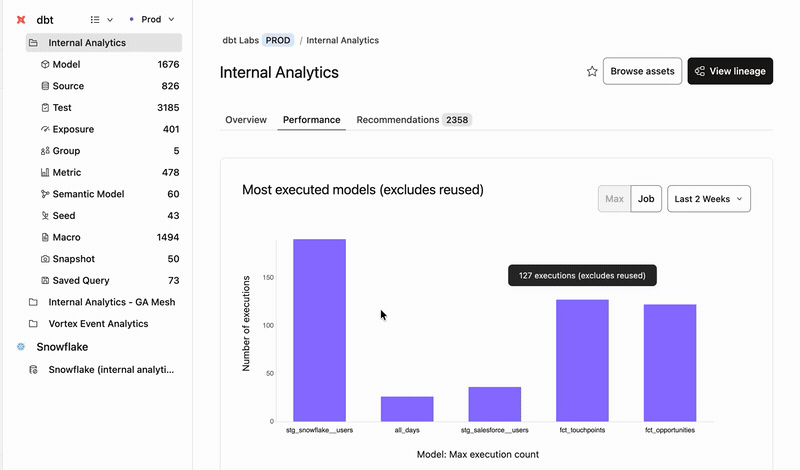800x470 pixels.
Task: Open the Source resource list
Action: click(110, 86)
